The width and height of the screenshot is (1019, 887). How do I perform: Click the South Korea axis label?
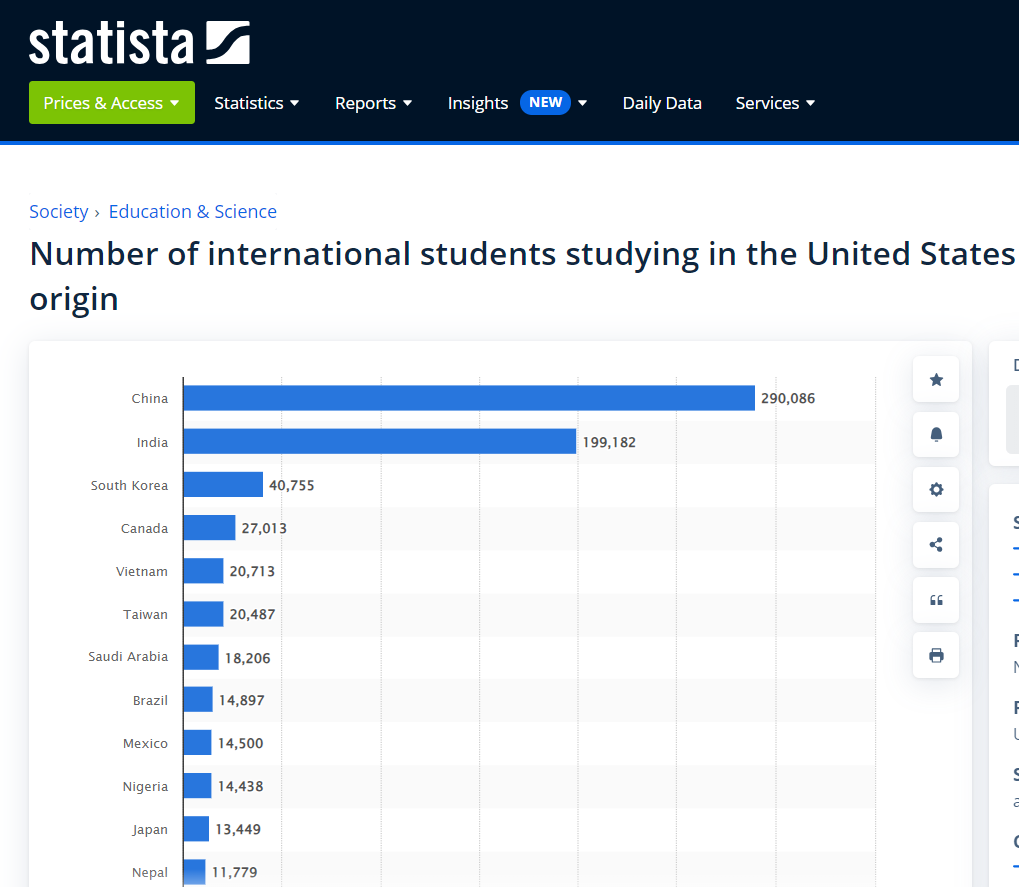129,485
